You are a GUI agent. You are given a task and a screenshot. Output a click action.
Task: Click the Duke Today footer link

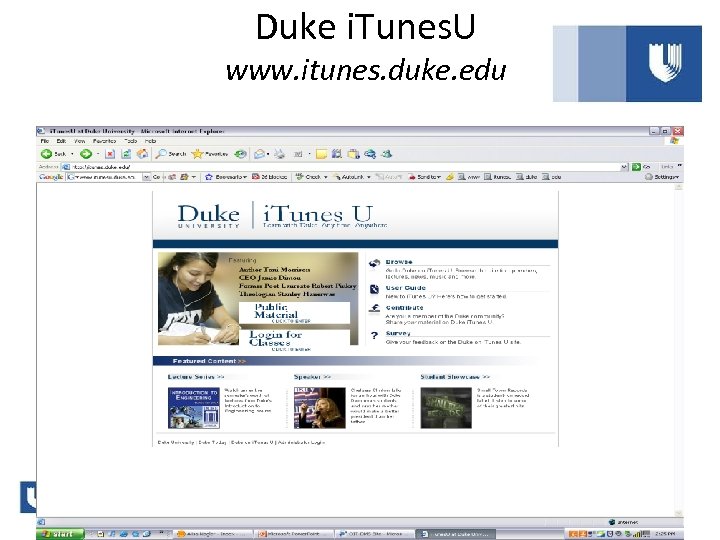pyautogui.click(x=212, y=443)
